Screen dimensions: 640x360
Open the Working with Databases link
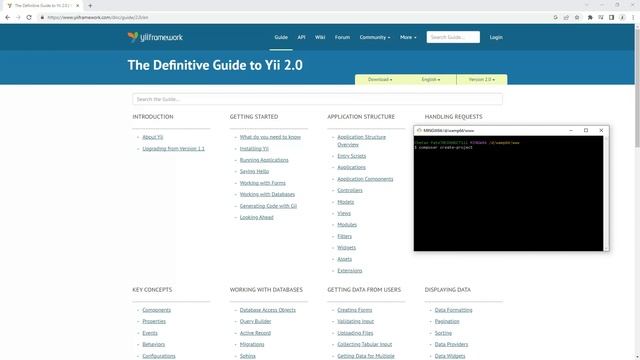(x=267, y=194)
